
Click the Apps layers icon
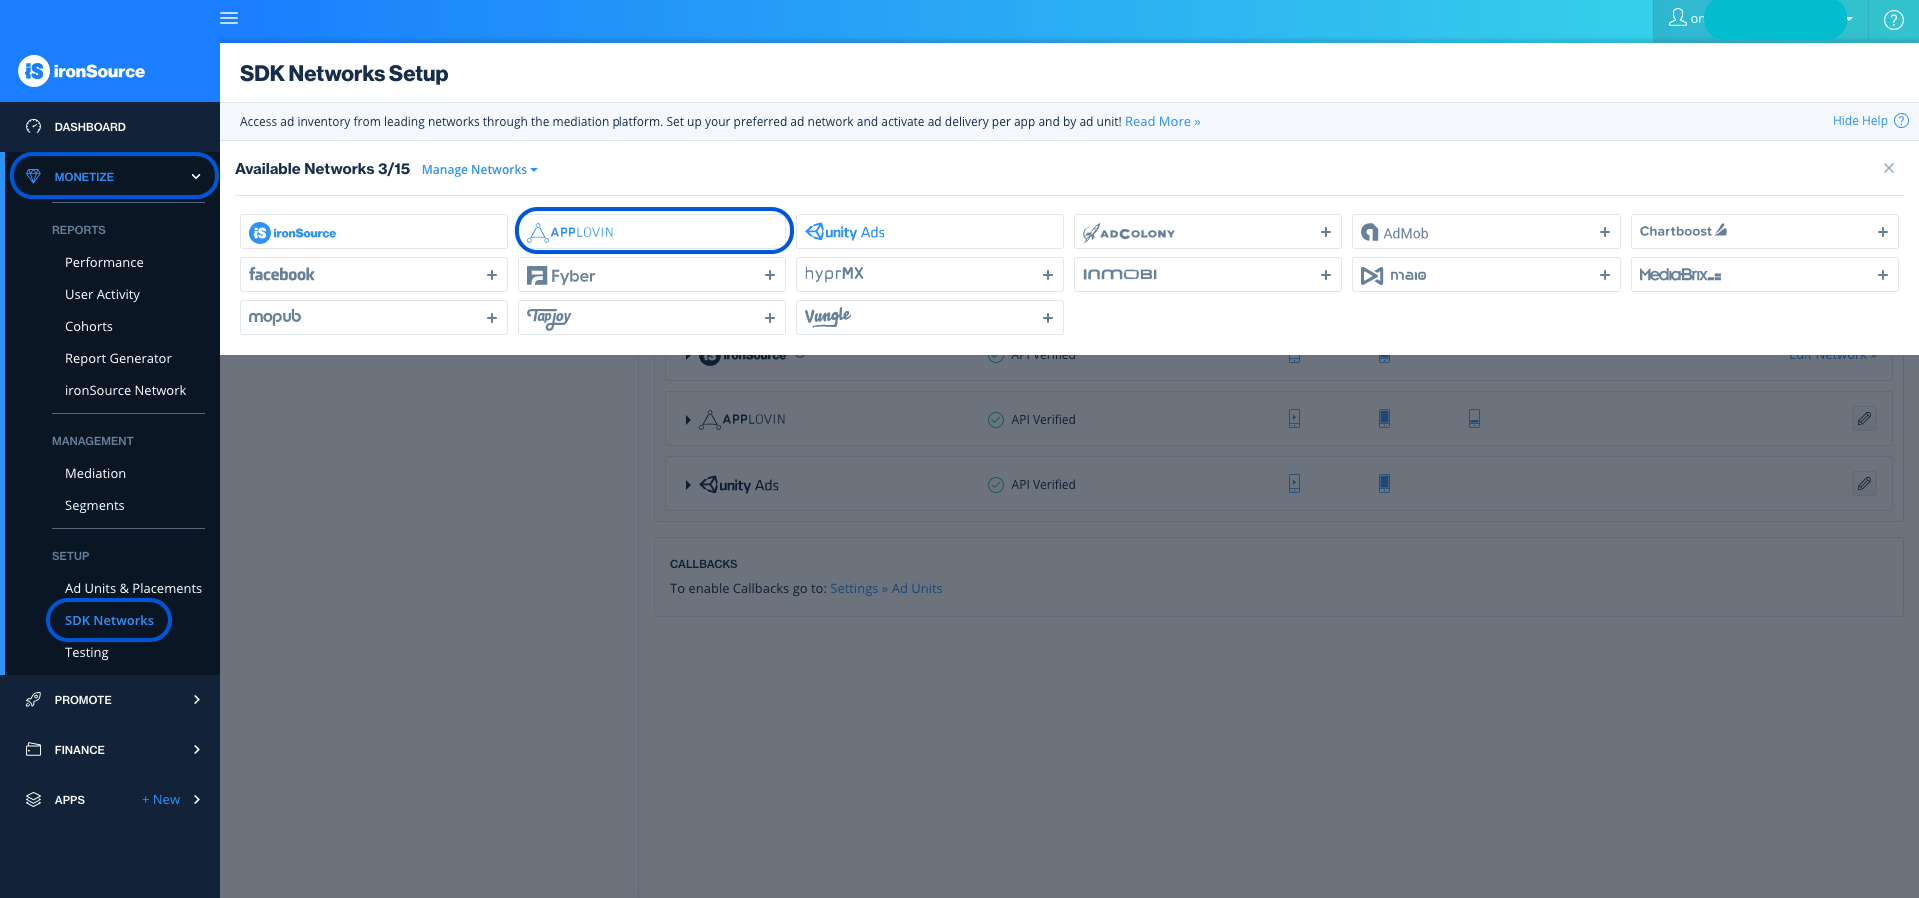33,800
